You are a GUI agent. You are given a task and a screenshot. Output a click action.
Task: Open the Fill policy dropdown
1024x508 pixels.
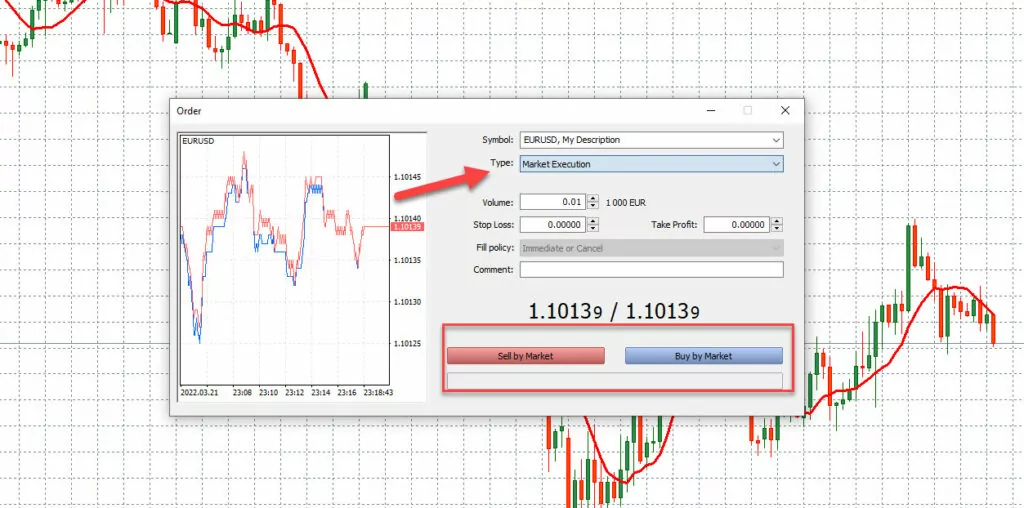click(651, 247)
